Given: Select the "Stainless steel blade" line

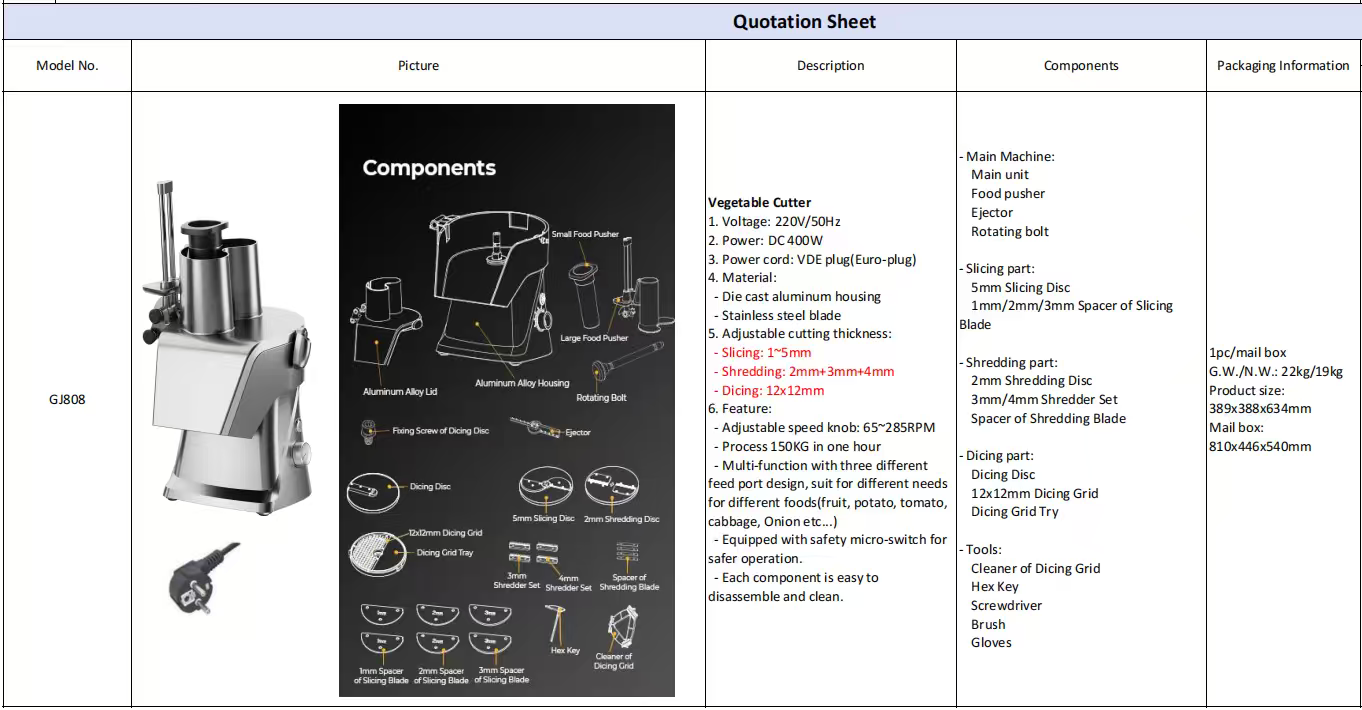Looking at the screenshot, I should pos(782,315).
